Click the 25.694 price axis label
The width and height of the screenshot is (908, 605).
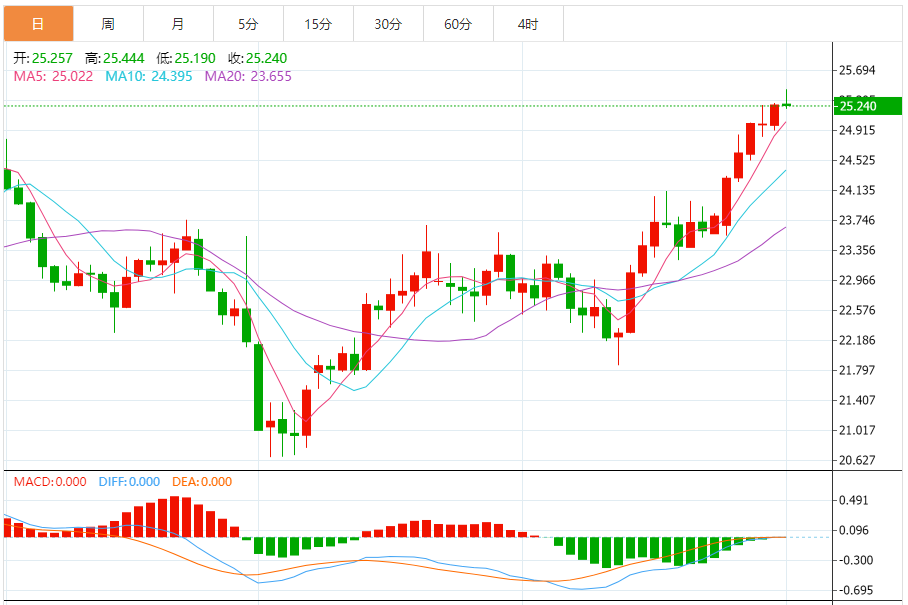pyautogui.click(x=857, y=71)
